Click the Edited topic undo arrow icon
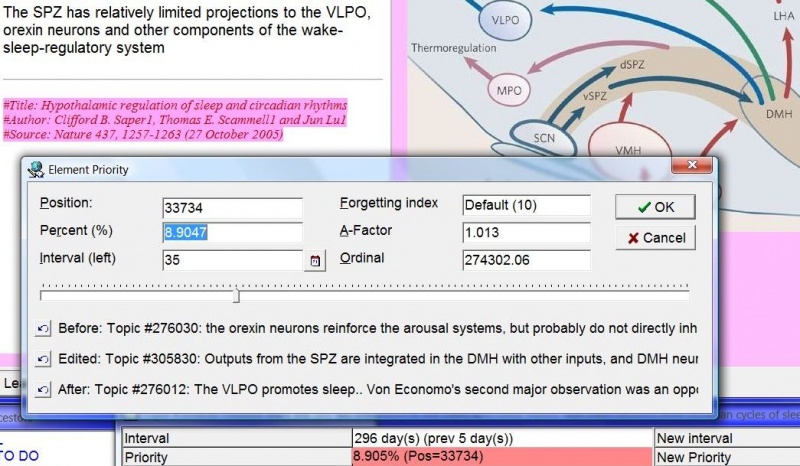The image size is (800, 466). coord(43,359)
